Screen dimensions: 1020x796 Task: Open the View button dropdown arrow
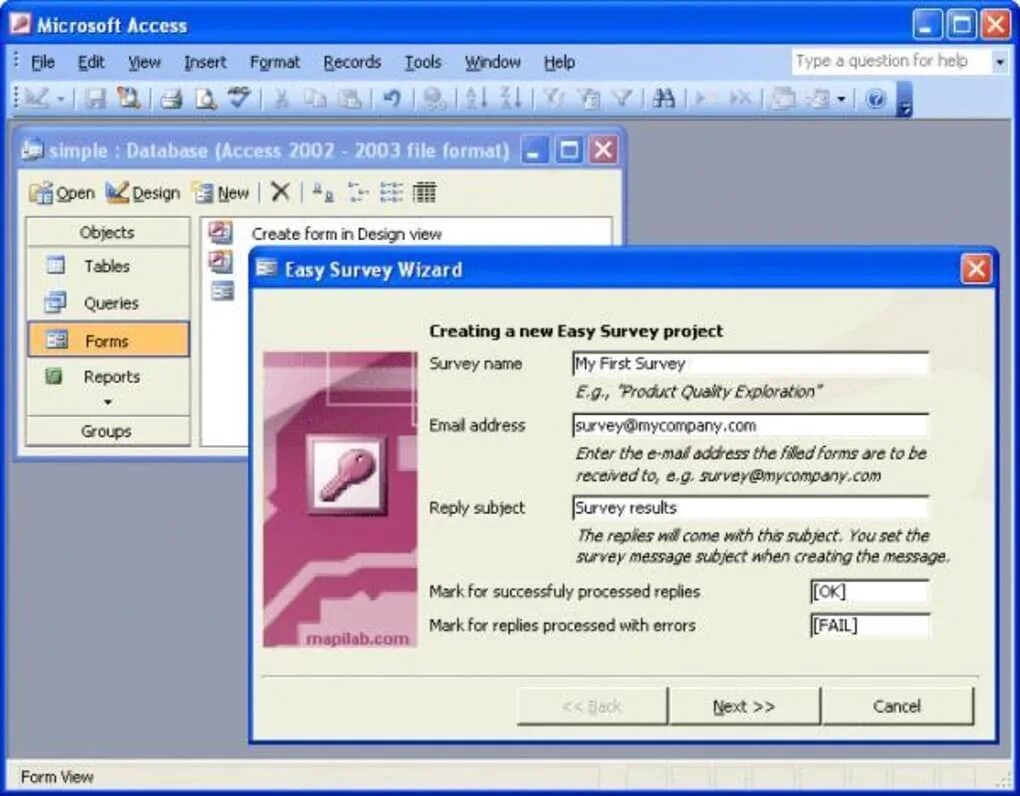coord(60,100)
